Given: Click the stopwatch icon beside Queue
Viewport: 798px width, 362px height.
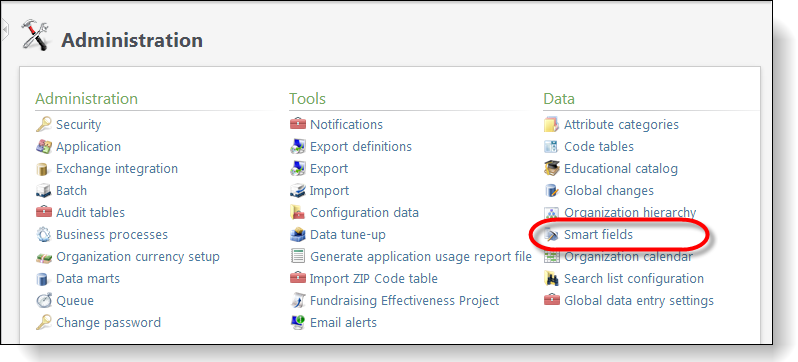Looking at the screenshot, I should tap(44, 300).
